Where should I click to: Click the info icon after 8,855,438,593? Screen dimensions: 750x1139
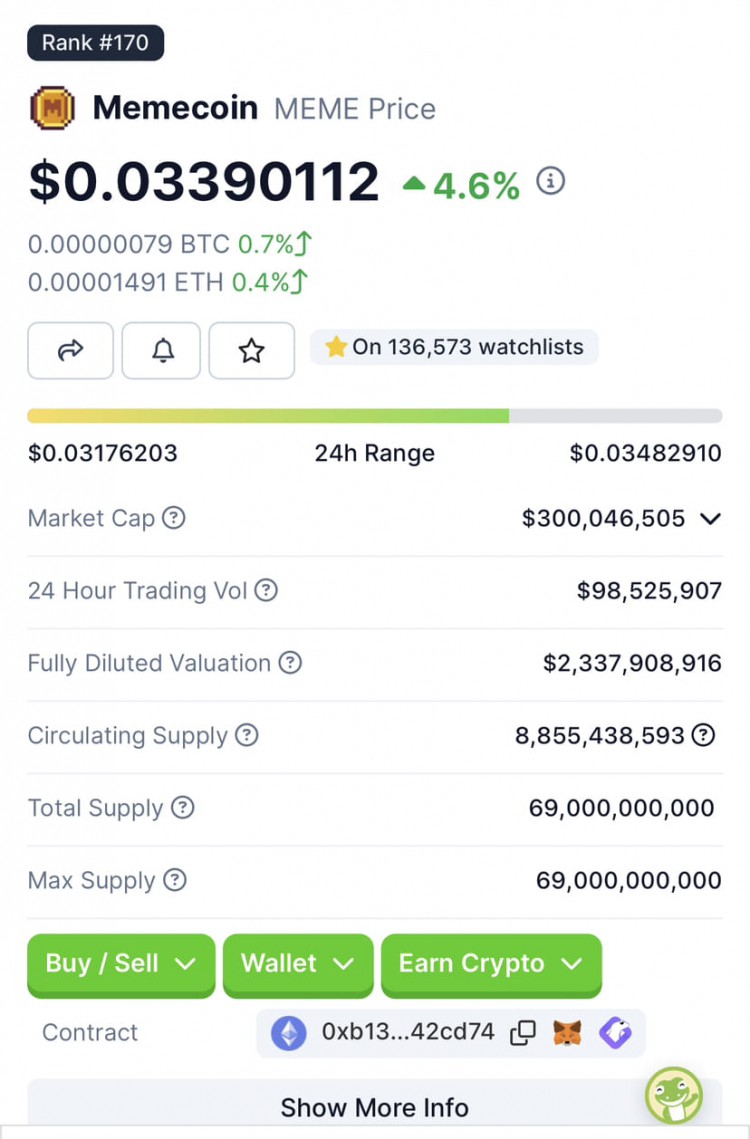coord(703,735)
